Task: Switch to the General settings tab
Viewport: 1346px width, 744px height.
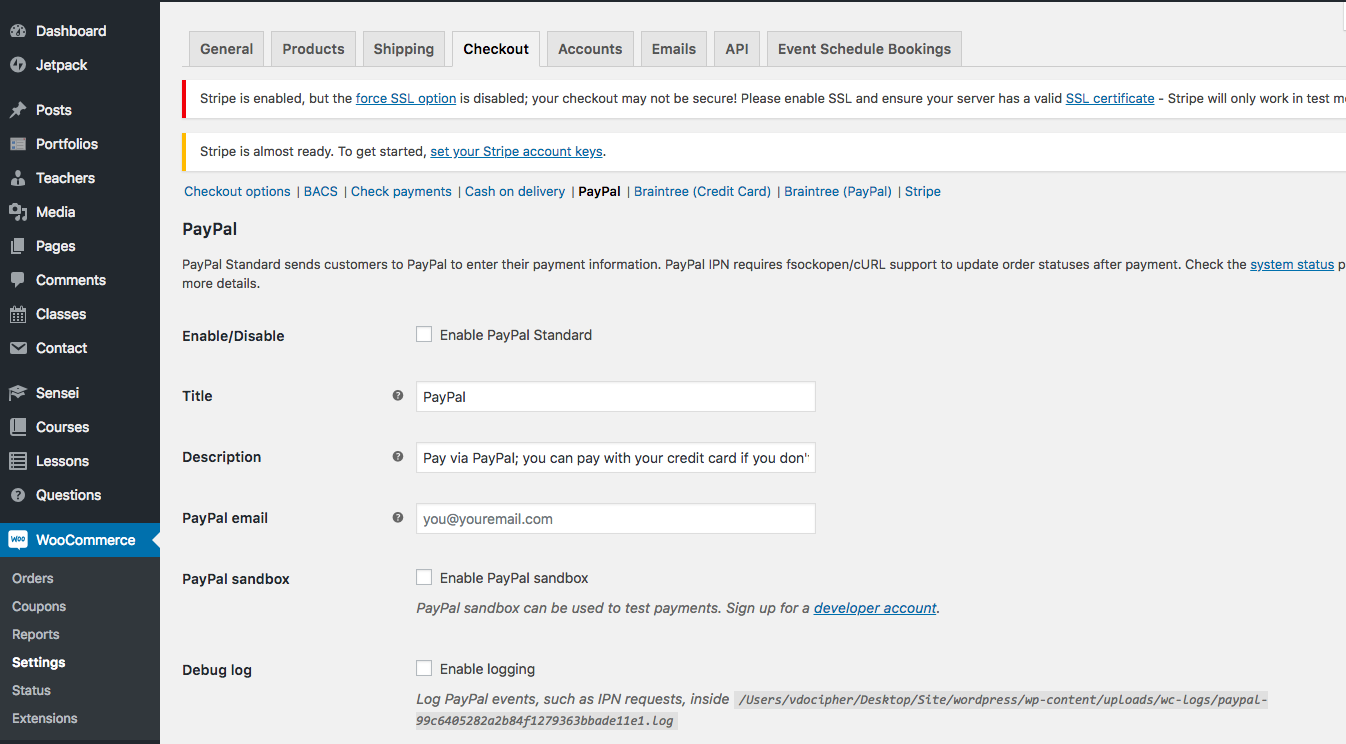Action: [x=227, y=49]
